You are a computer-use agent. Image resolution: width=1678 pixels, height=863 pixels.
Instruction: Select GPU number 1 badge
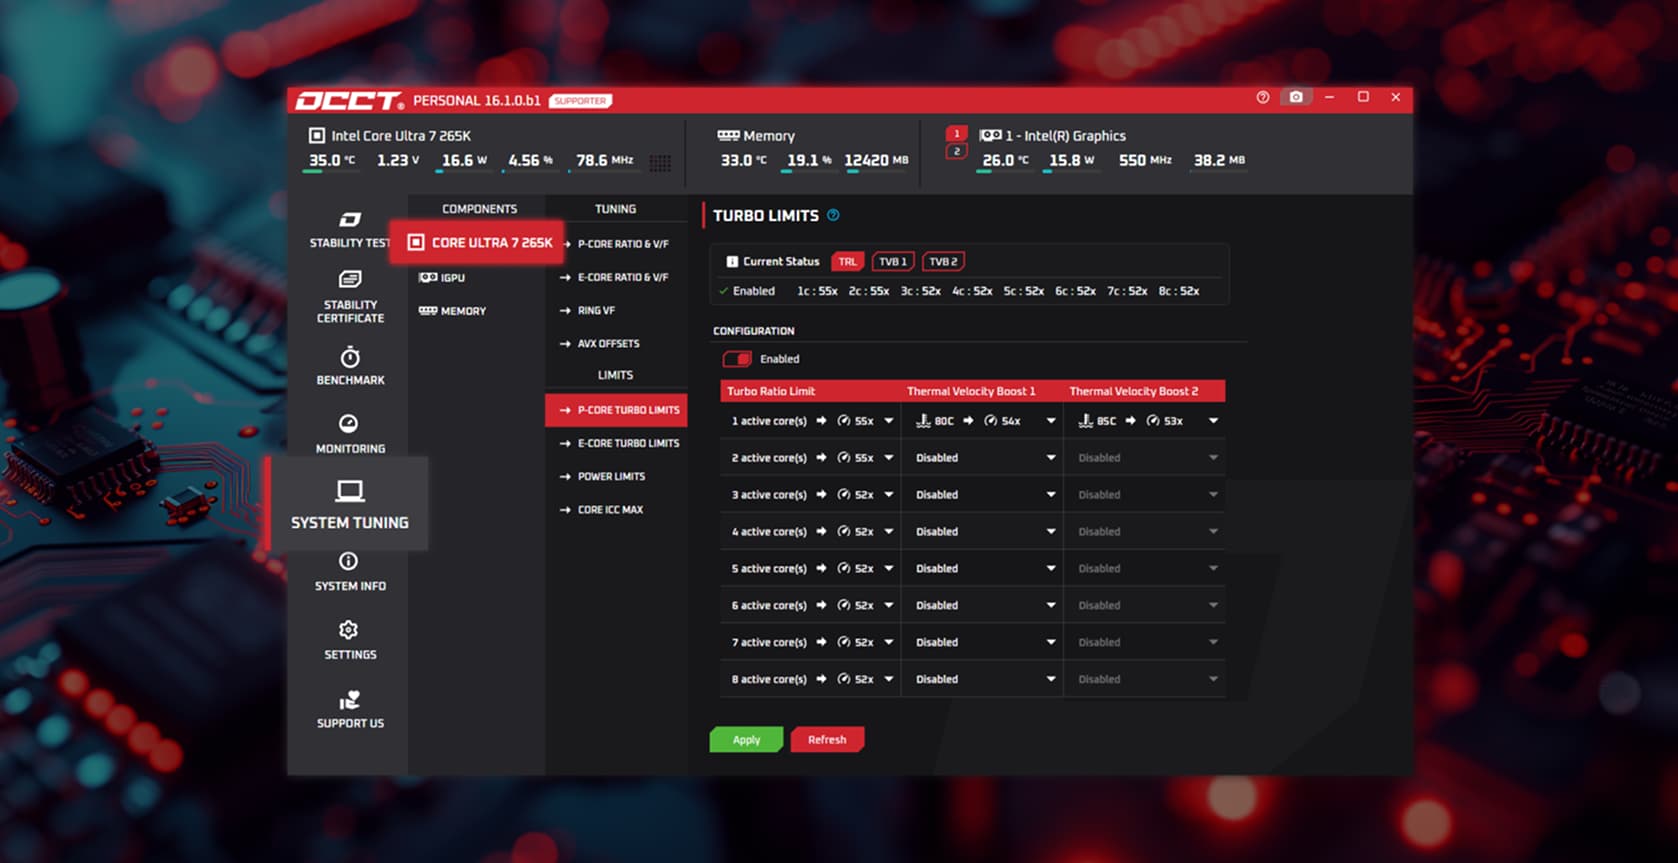[956, 133]
